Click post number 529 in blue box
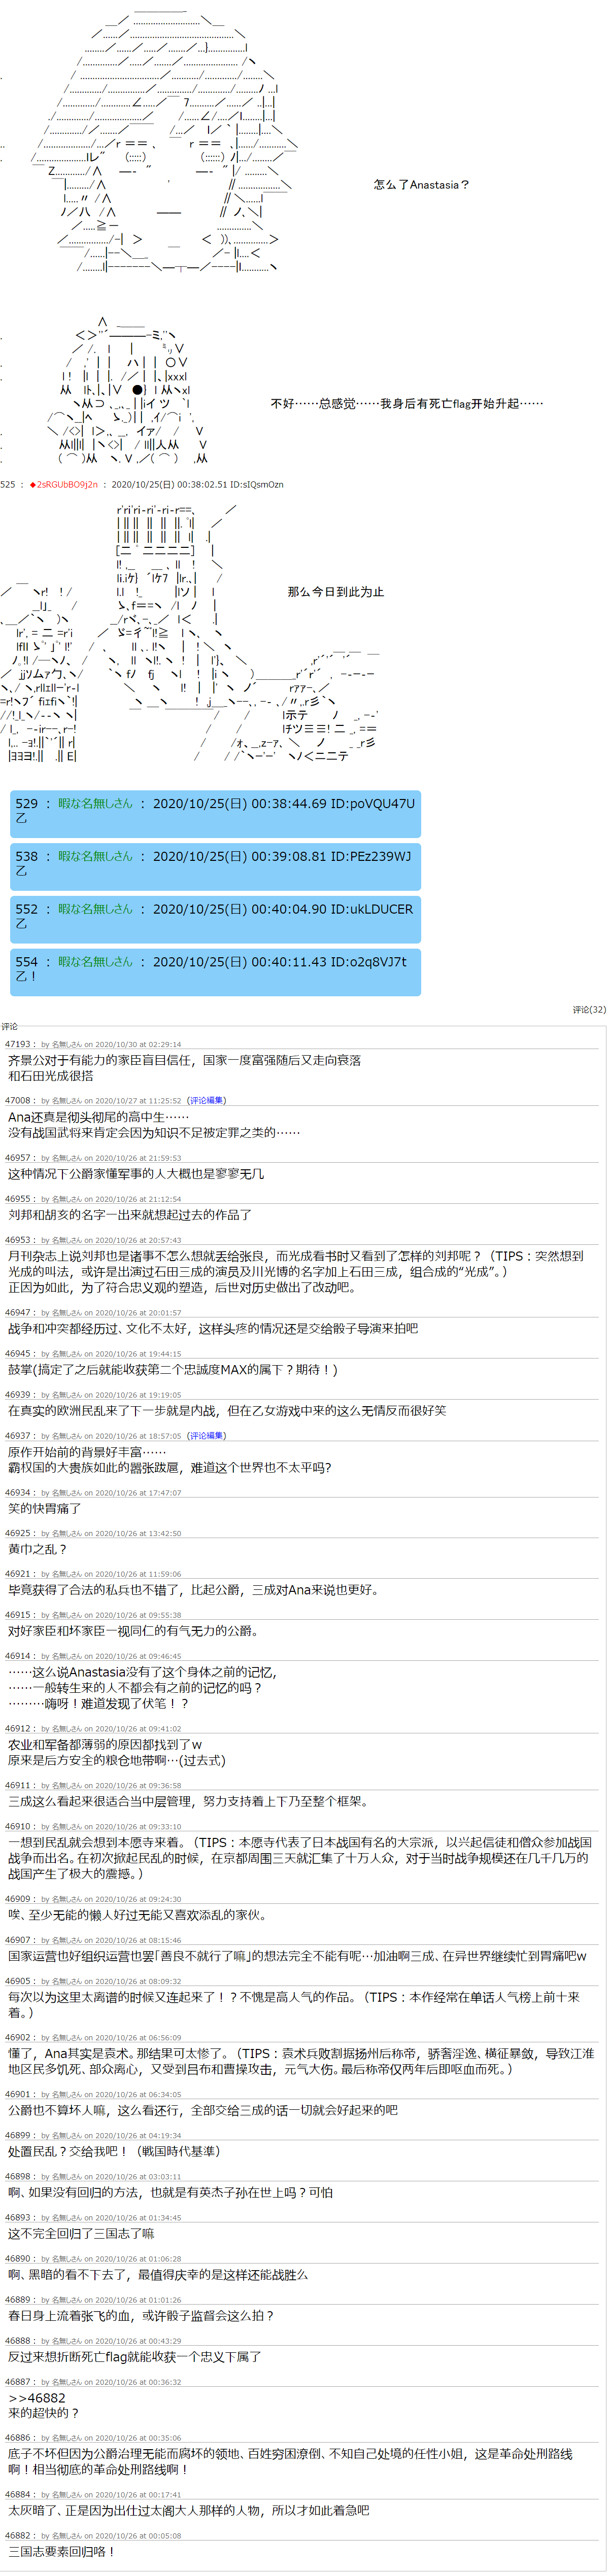Image resolution: width=609 pixels, height=2576 pixels. coord(27,803)
